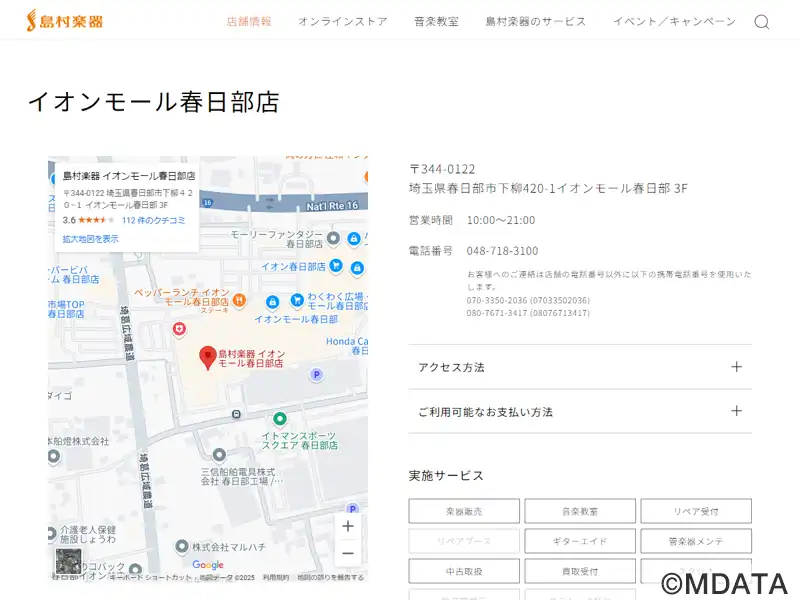Click 買取受付 service button
Viewport: 800px width, 600px height.
580,571
